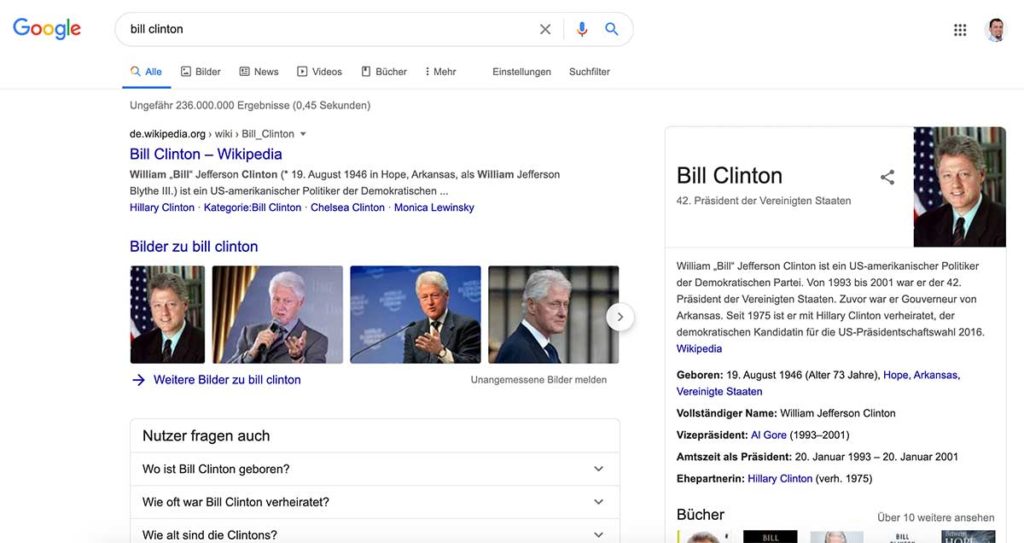Viewport: 1024px width, 543px height.
Task: Start voice search with the microphone icon
Action: tap(581, 29)
